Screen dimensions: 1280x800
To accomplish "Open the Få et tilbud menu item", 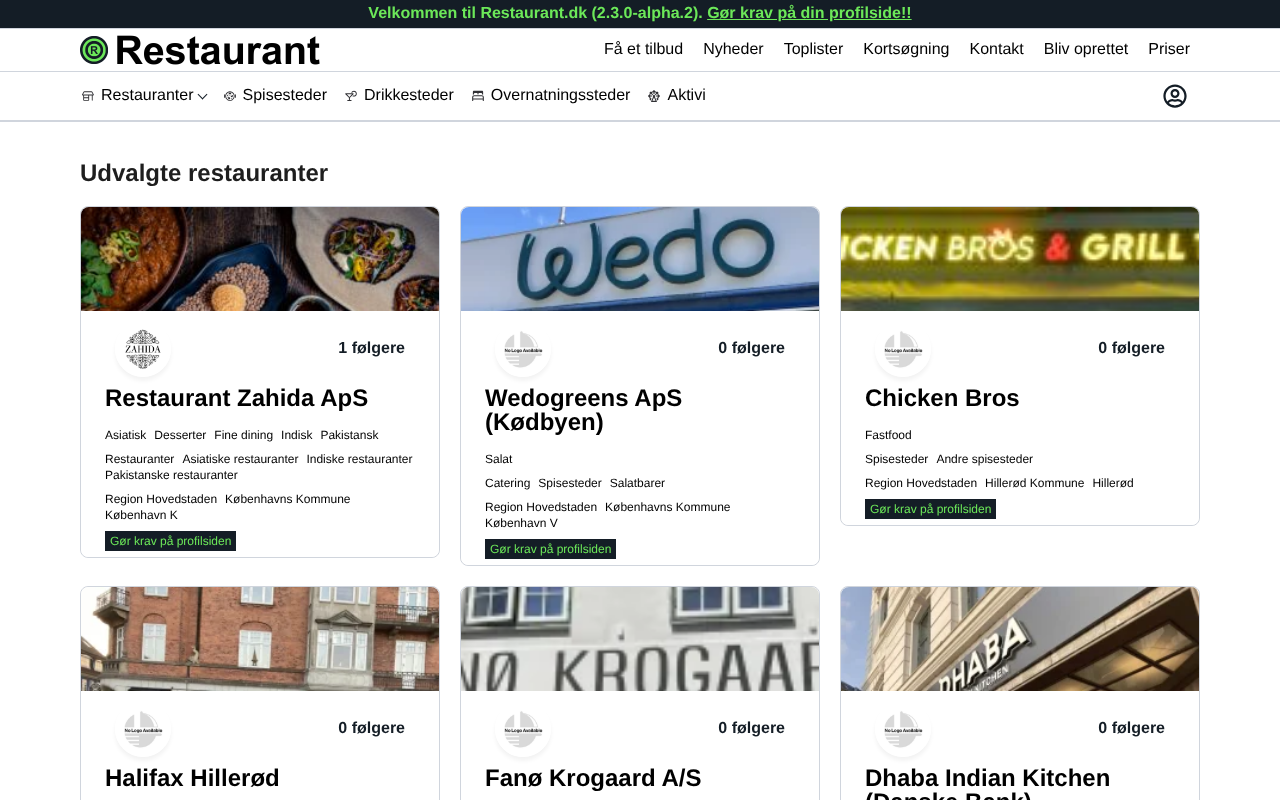I will click(643, 49).
